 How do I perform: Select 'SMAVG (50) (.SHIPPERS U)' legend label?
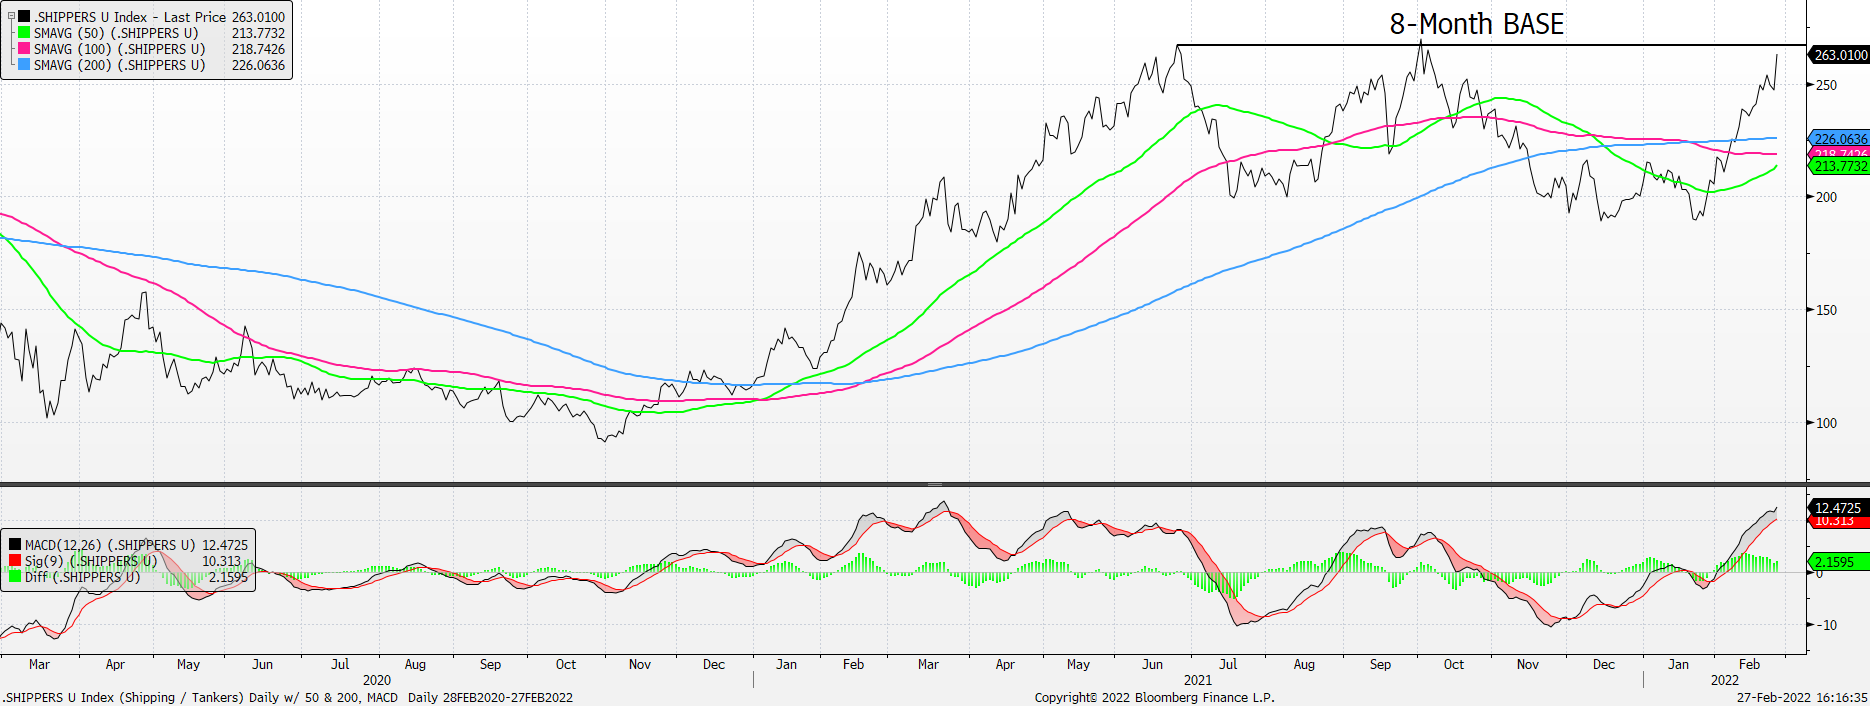116,33
